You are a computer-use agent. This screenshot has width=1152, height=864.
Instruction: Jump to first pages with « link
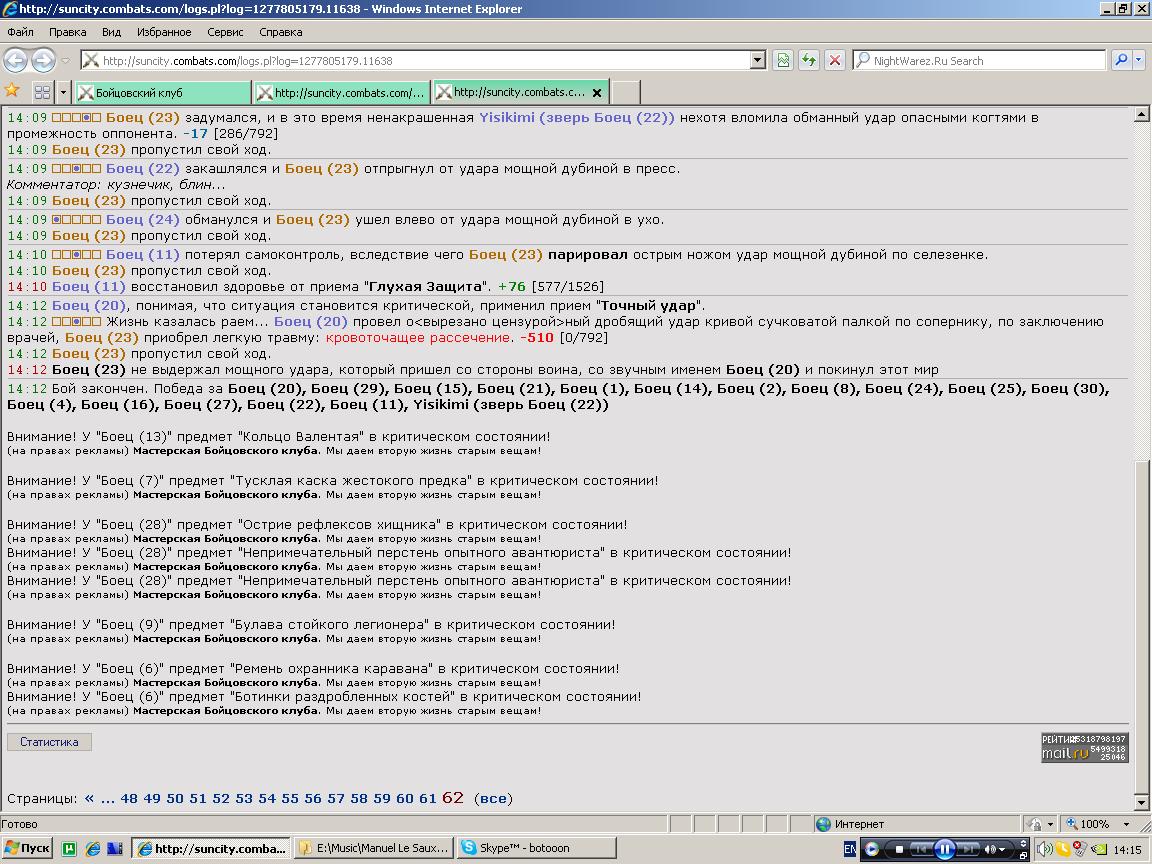pyautogui.click(x=89, y=798)
